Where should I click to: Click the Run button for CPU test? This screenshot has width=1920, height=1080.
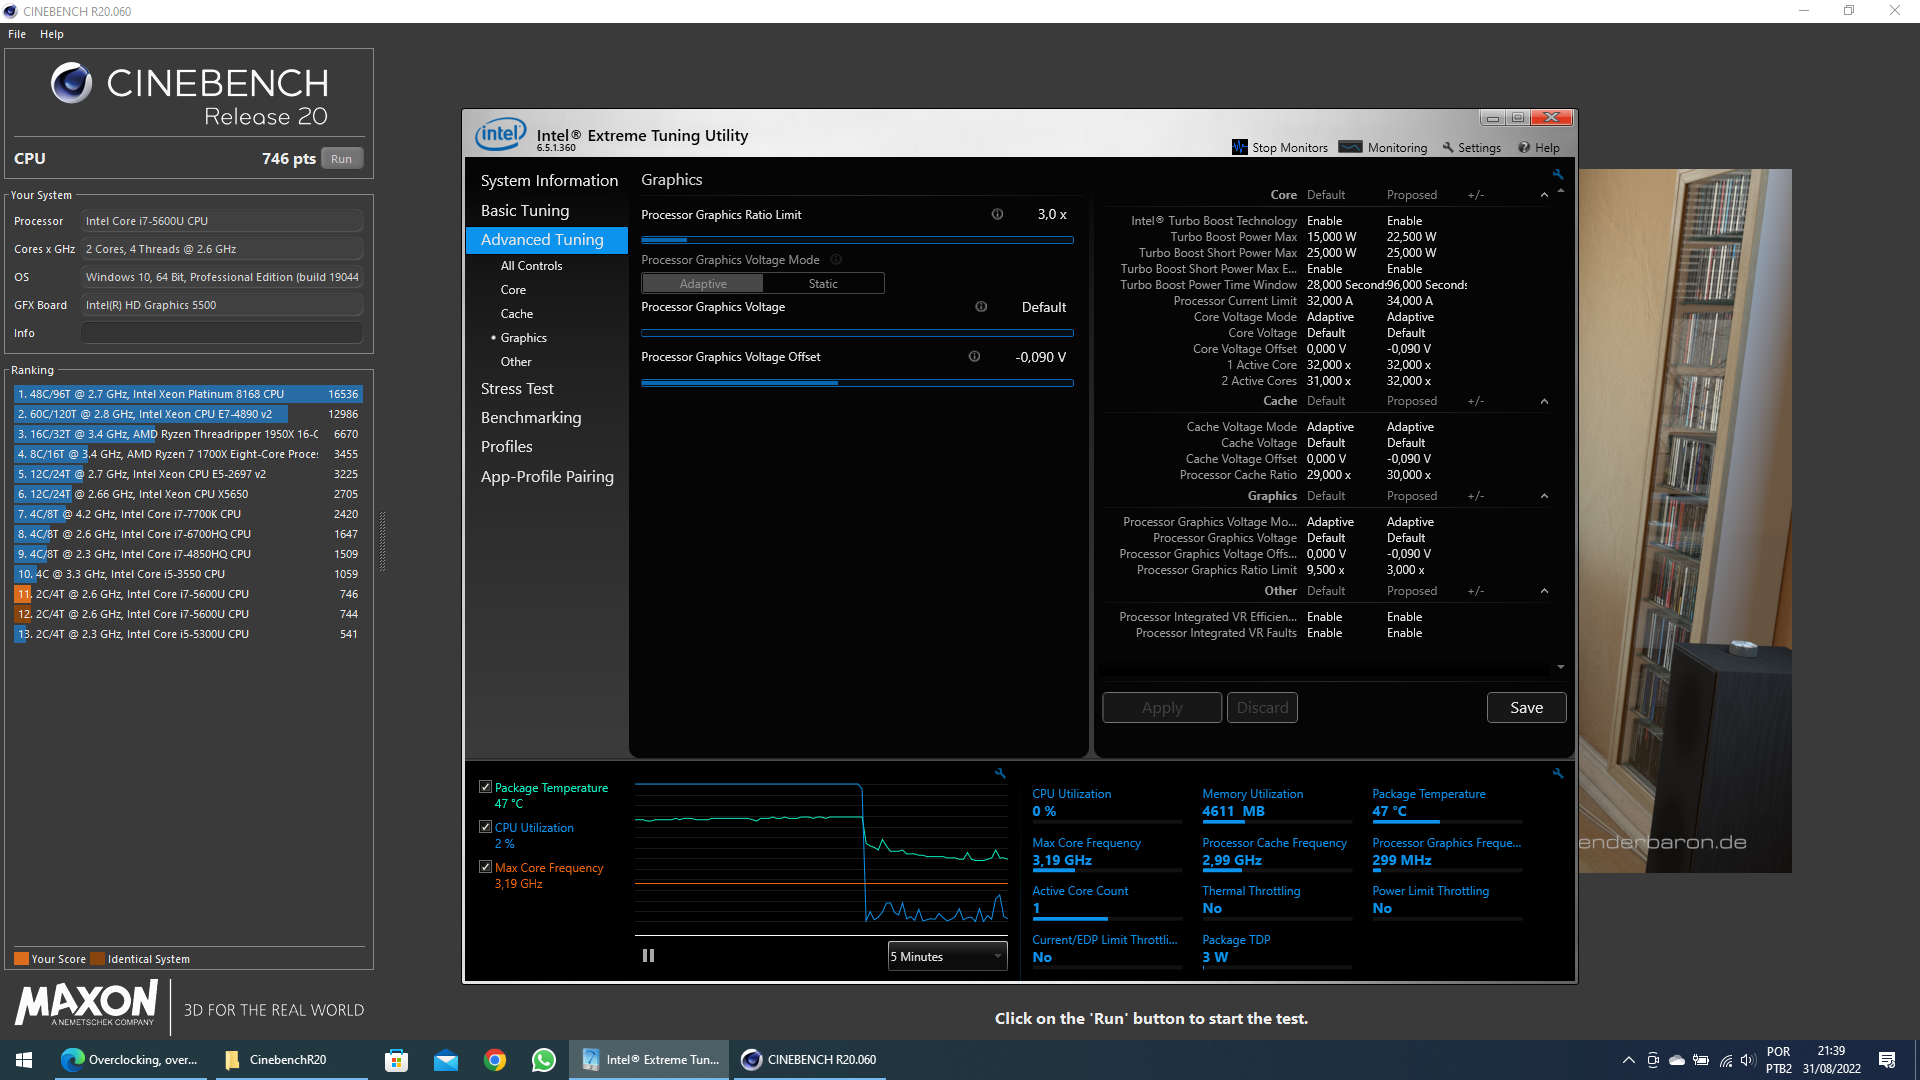[342, 159]
